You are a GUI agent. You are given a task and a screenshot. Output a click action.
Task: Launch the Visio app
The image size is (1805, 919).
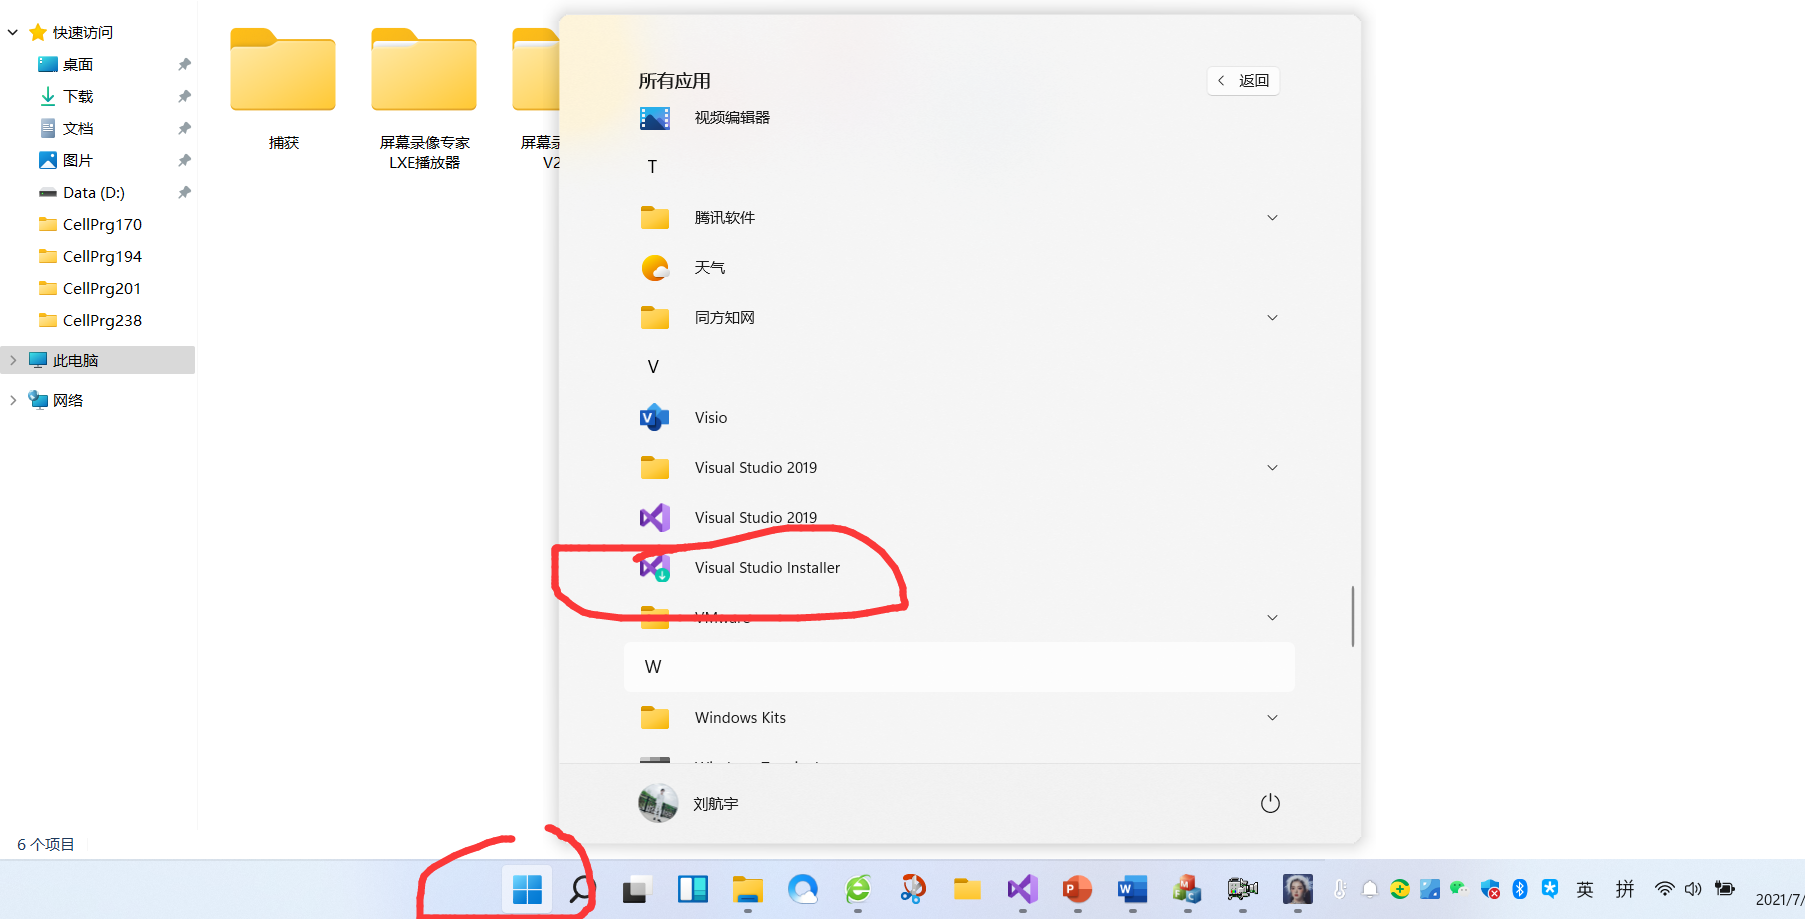[959, 418]
